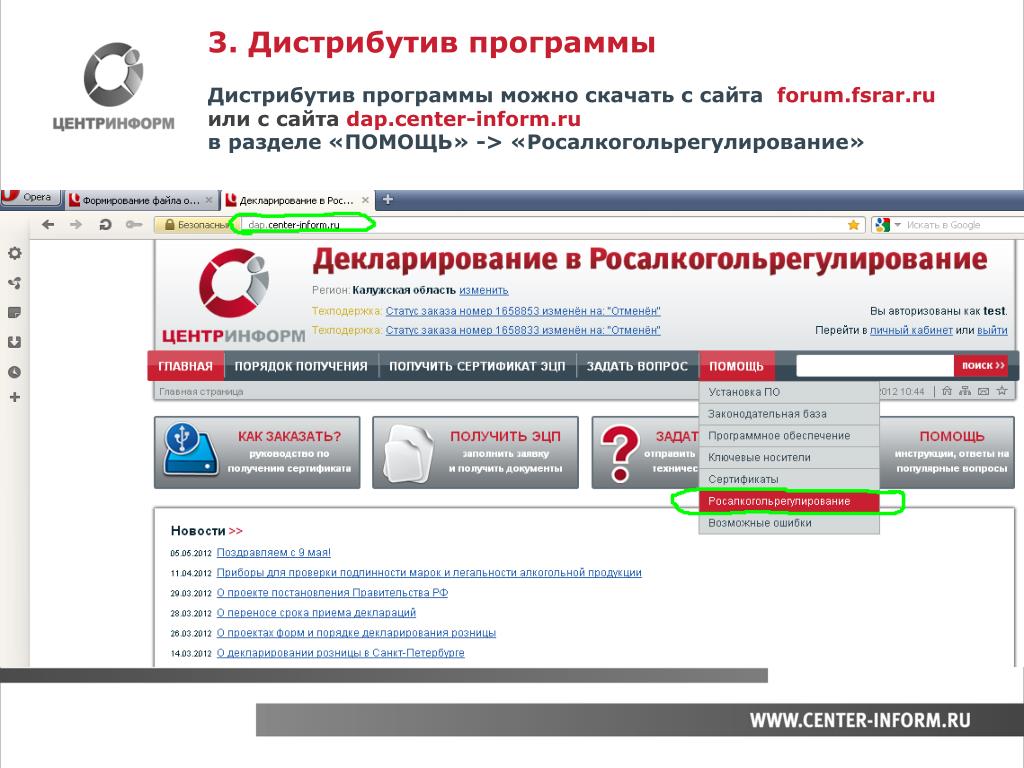
Task: Click the bookmark star in the address bar
Action: point(853,225)
